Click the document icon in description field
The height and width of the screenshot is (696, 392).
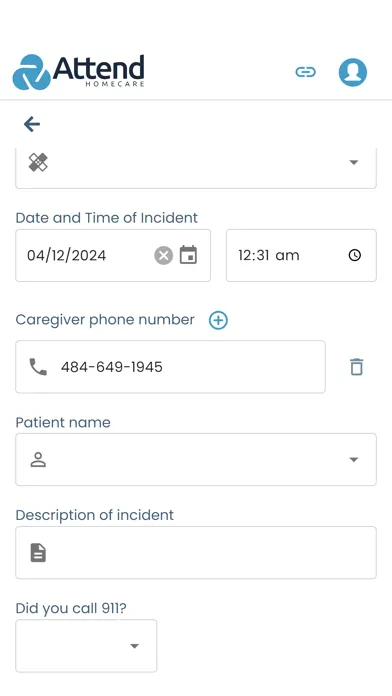pyautogui.click(x=38, y=553)
